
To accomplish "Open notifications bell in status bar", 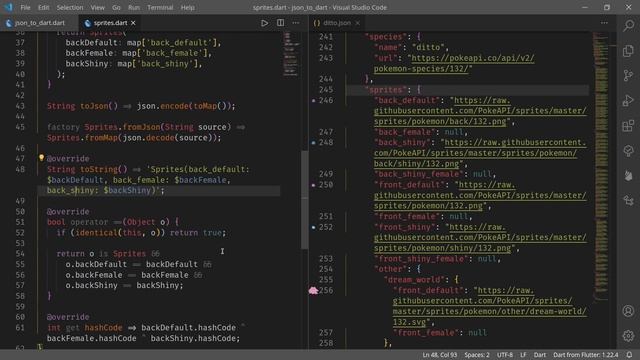I will point(629,355).
